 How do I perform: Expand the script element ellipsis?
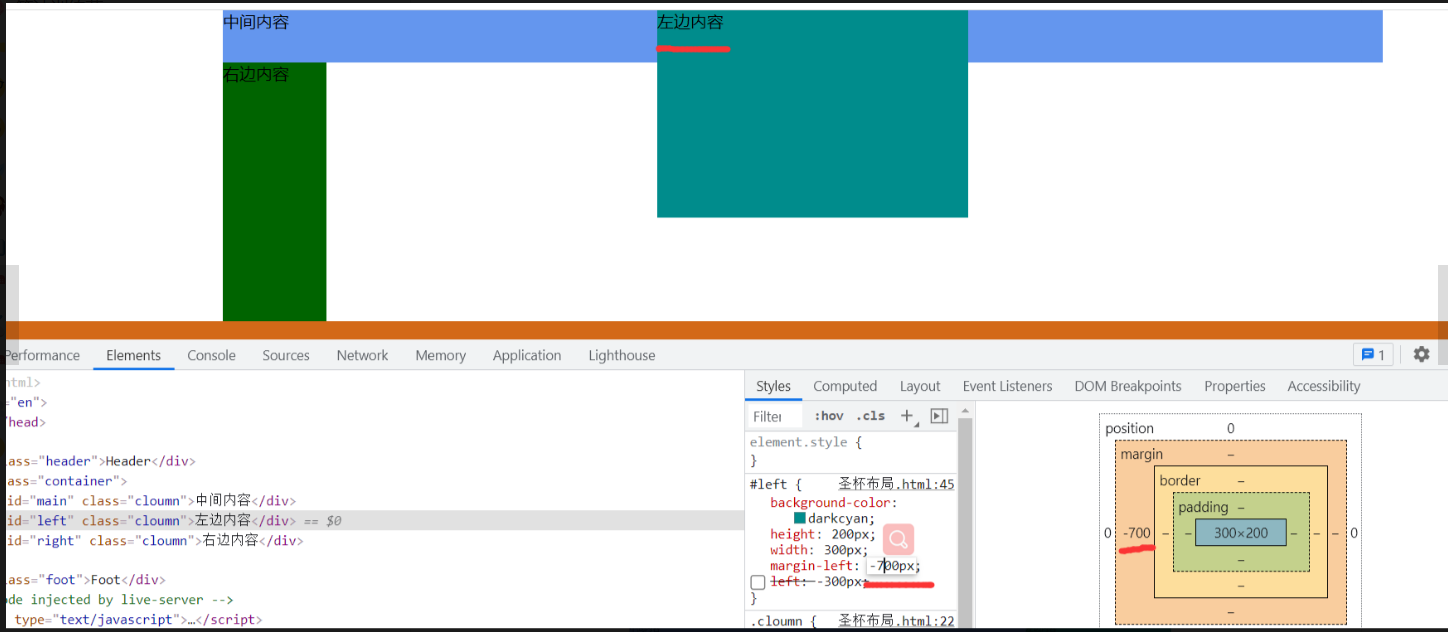tap(194, 620)
